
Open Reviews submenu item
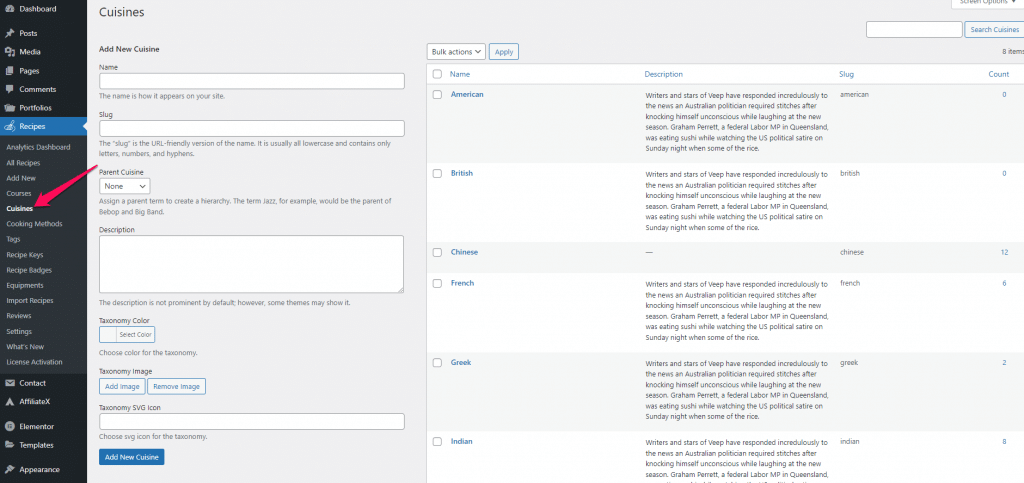click(19, 316)
